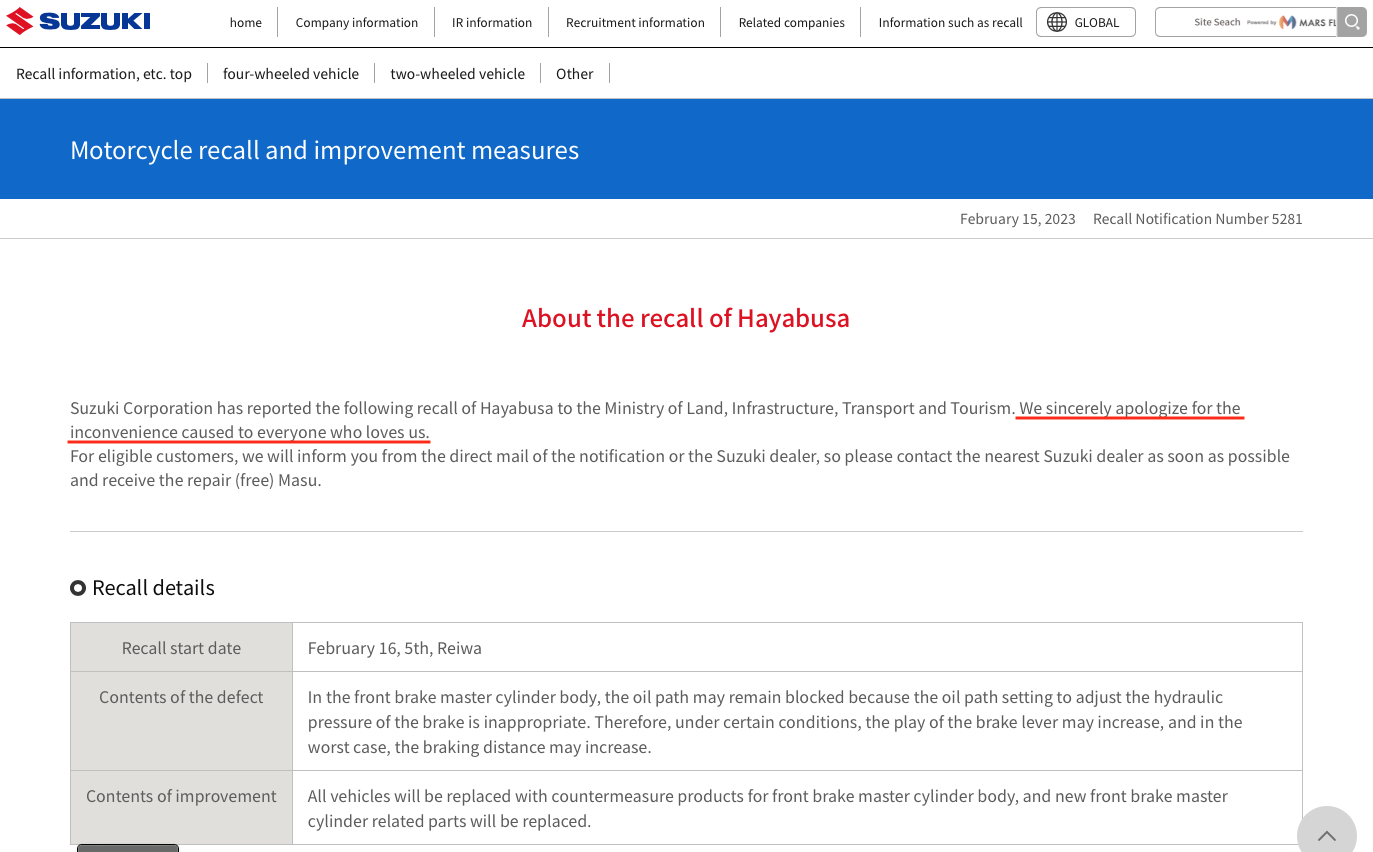Select the four-wheeled vehicle tab
This screenshot has height=852, width=1373.
tap(291, 74)
